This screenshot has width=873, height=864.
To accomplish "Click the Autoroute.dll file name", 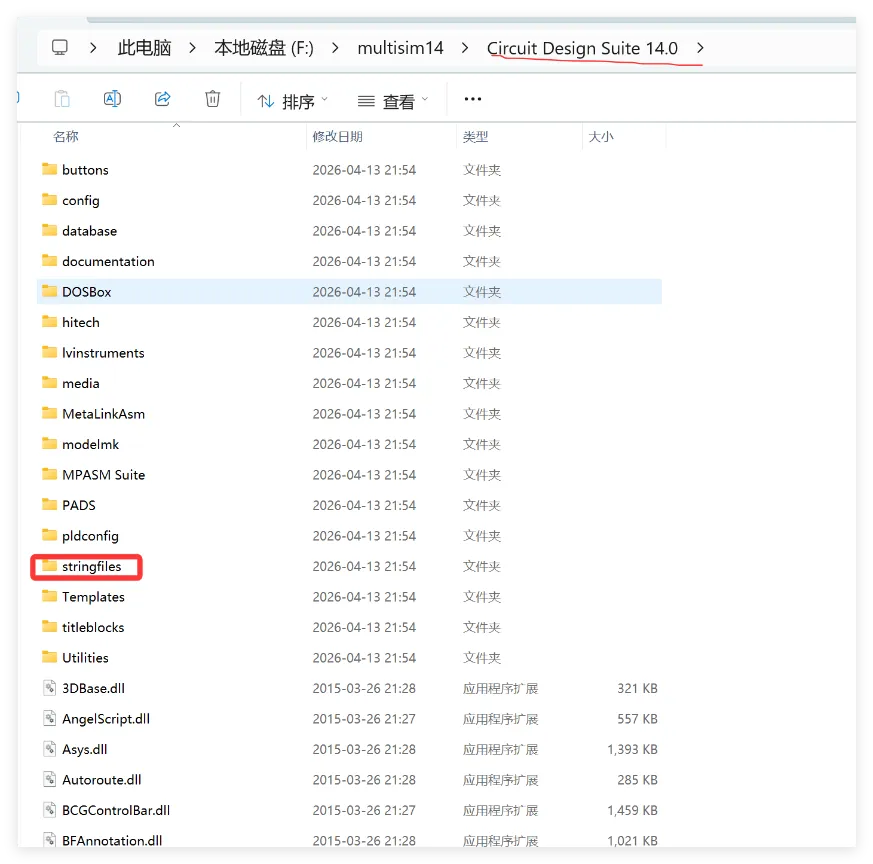I will (102, 780).
